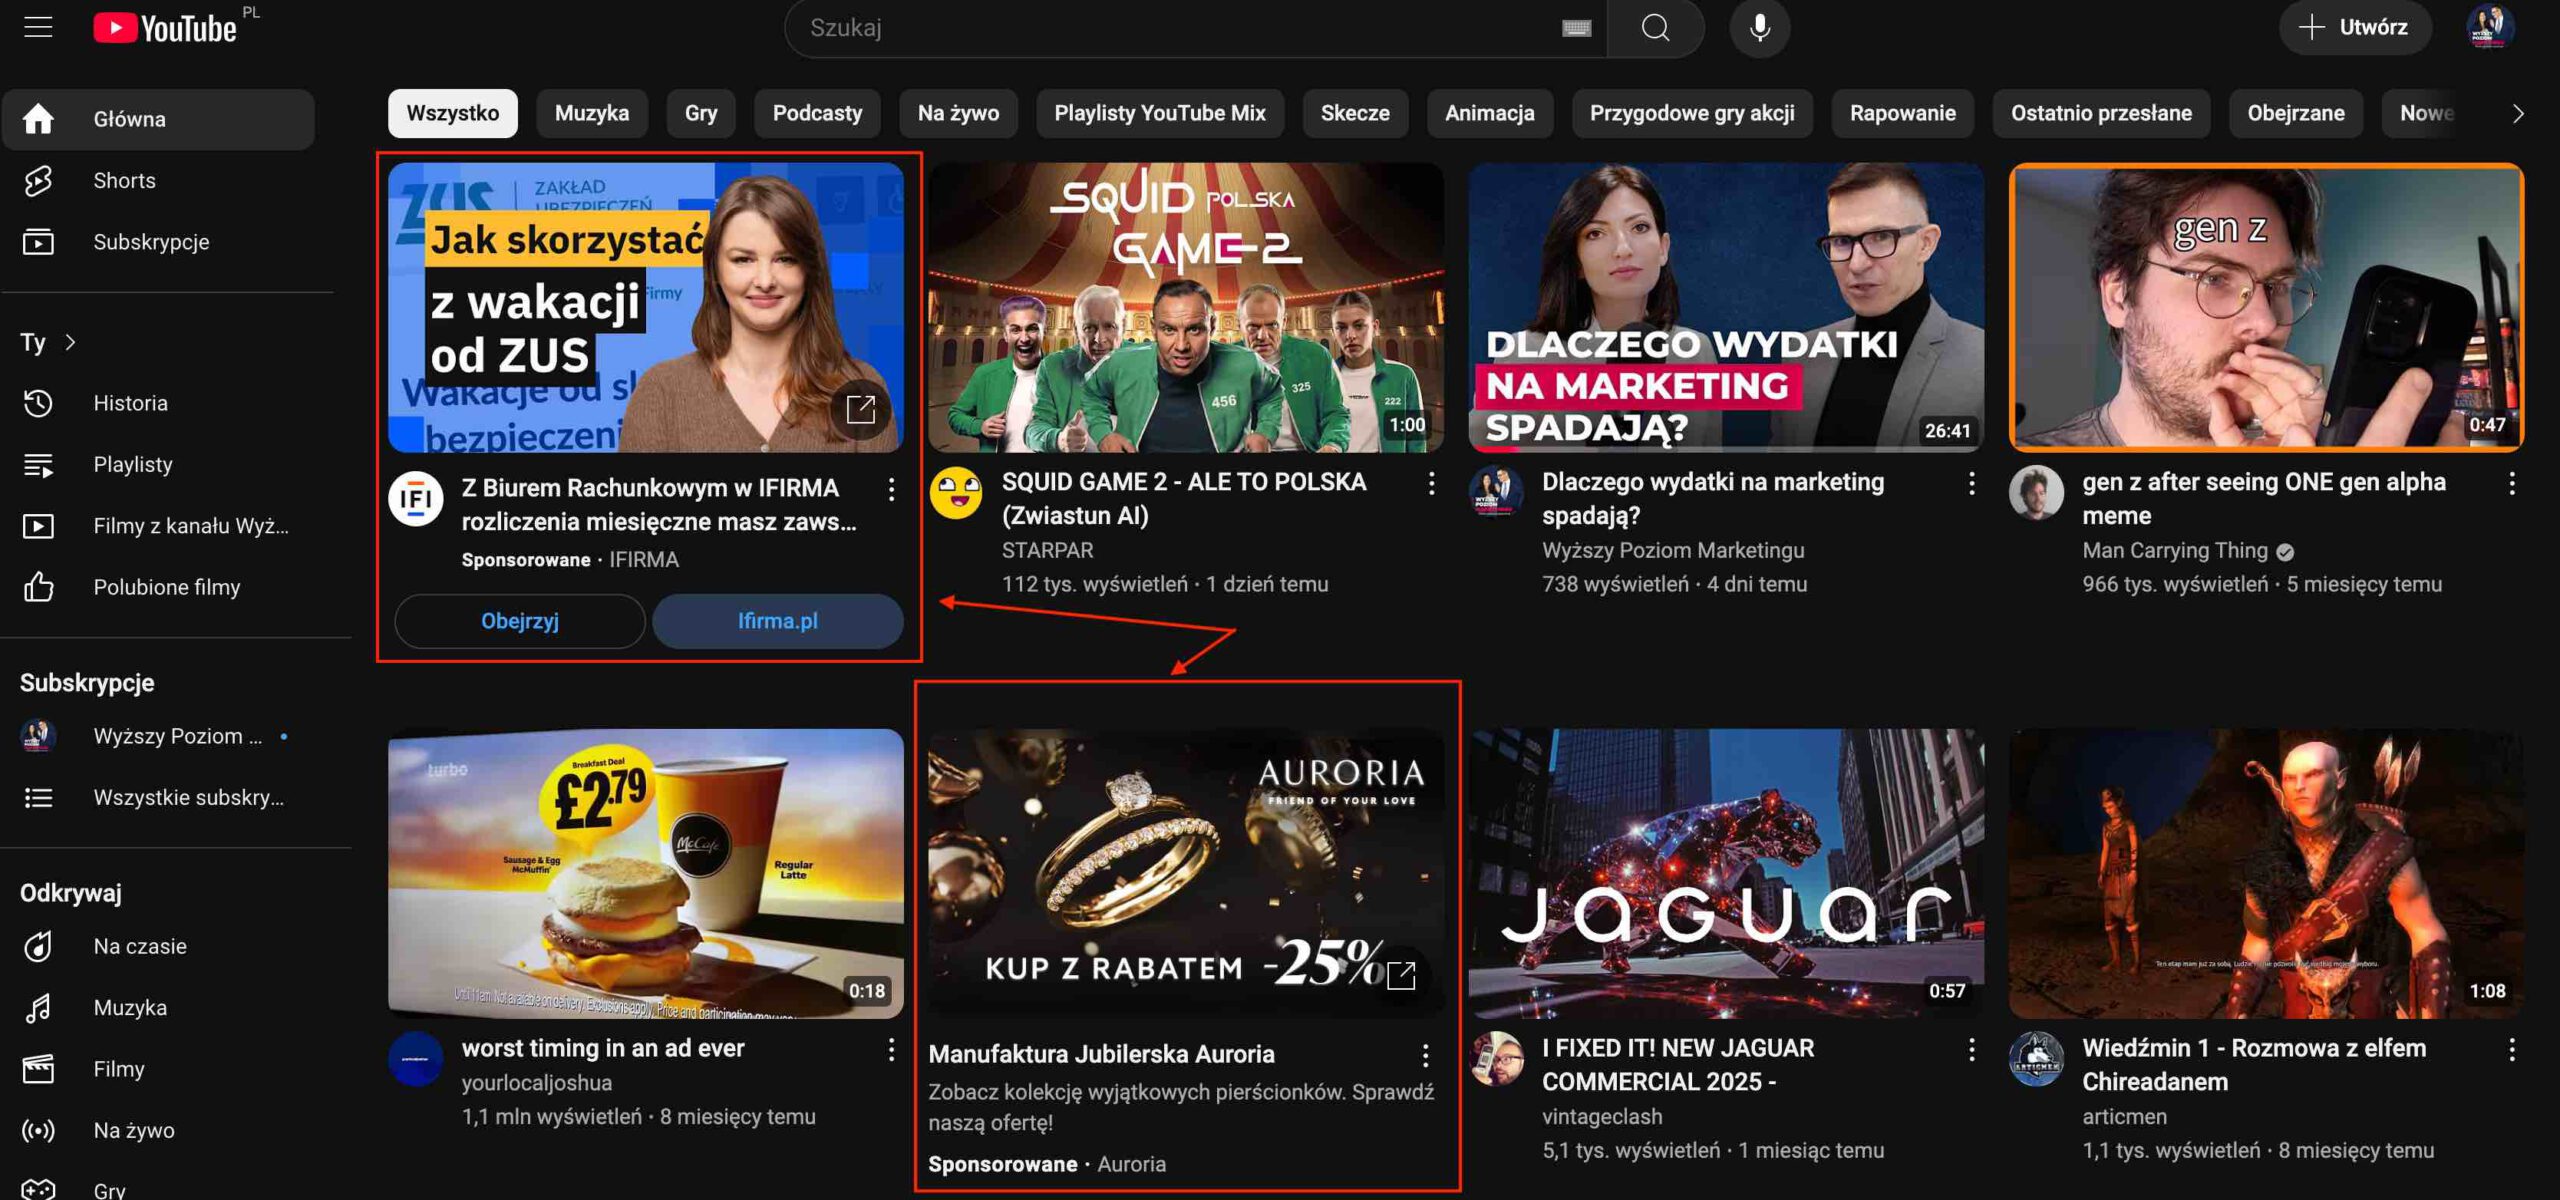The height and width of the screenshot is (1200, 2560).
Task: Open the on-screen keyboard in the search bar
Action: coord(1576,28)
